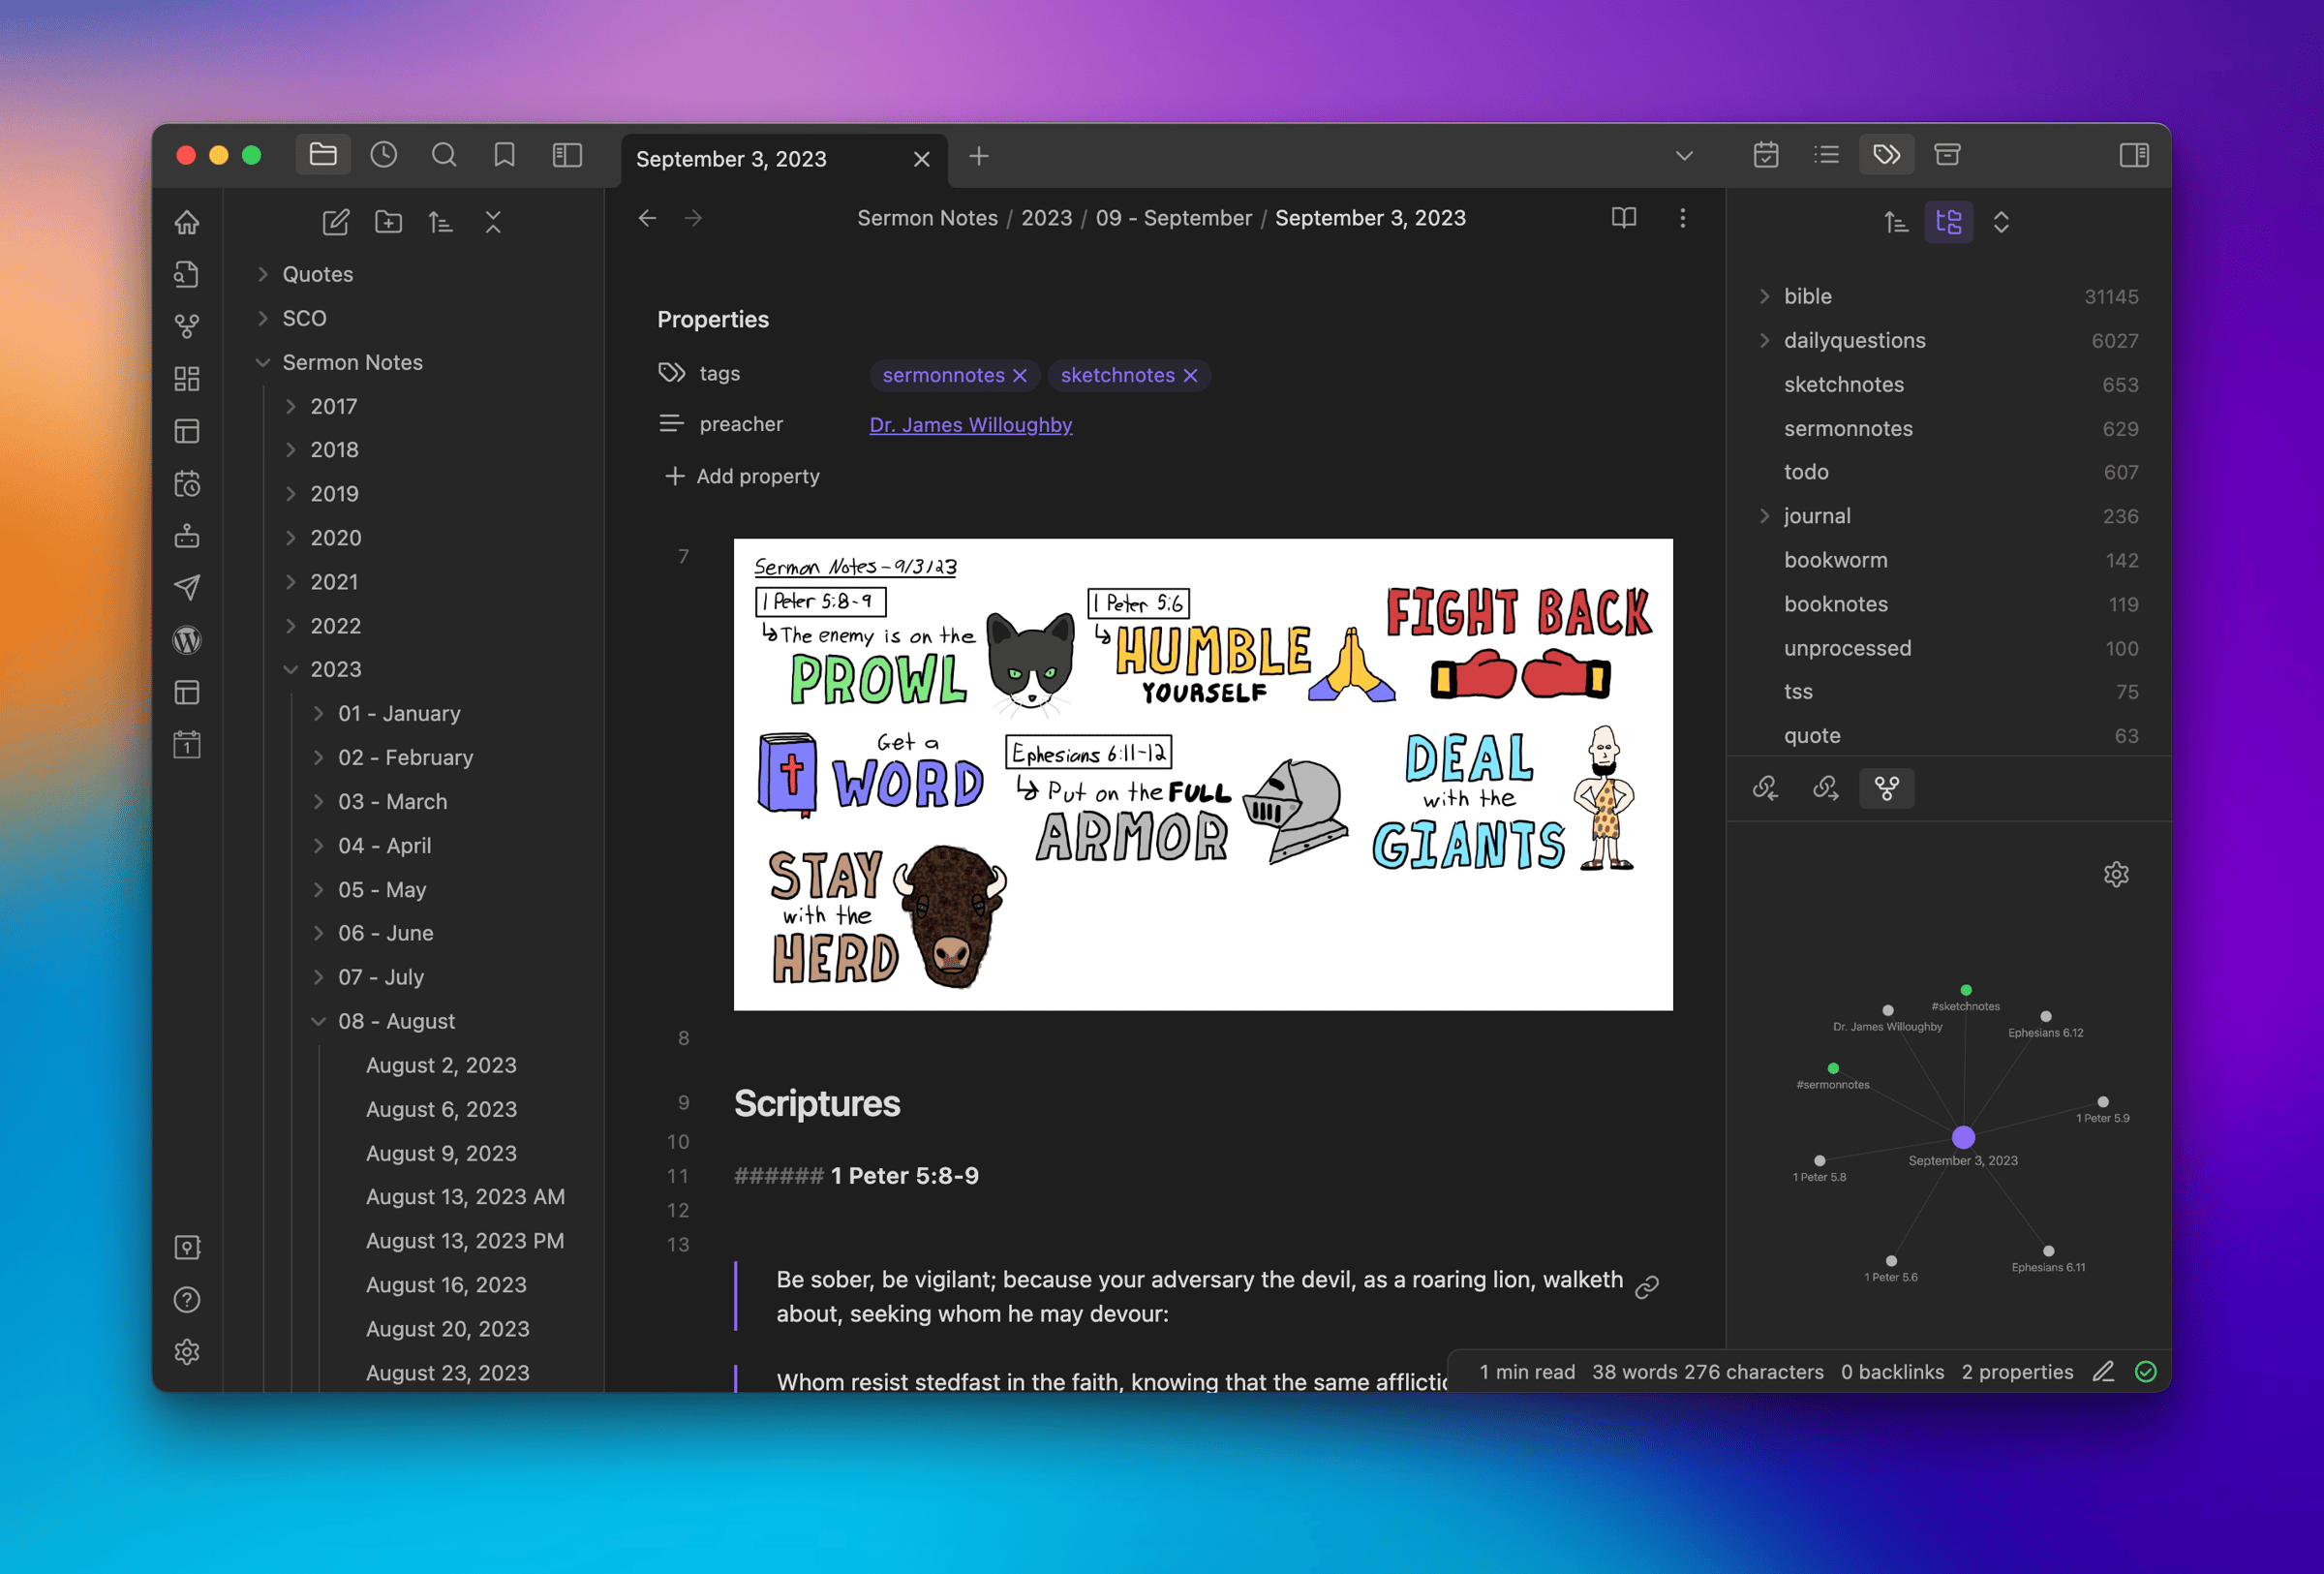Remove the sermonnotes tag

[1020, 375]
